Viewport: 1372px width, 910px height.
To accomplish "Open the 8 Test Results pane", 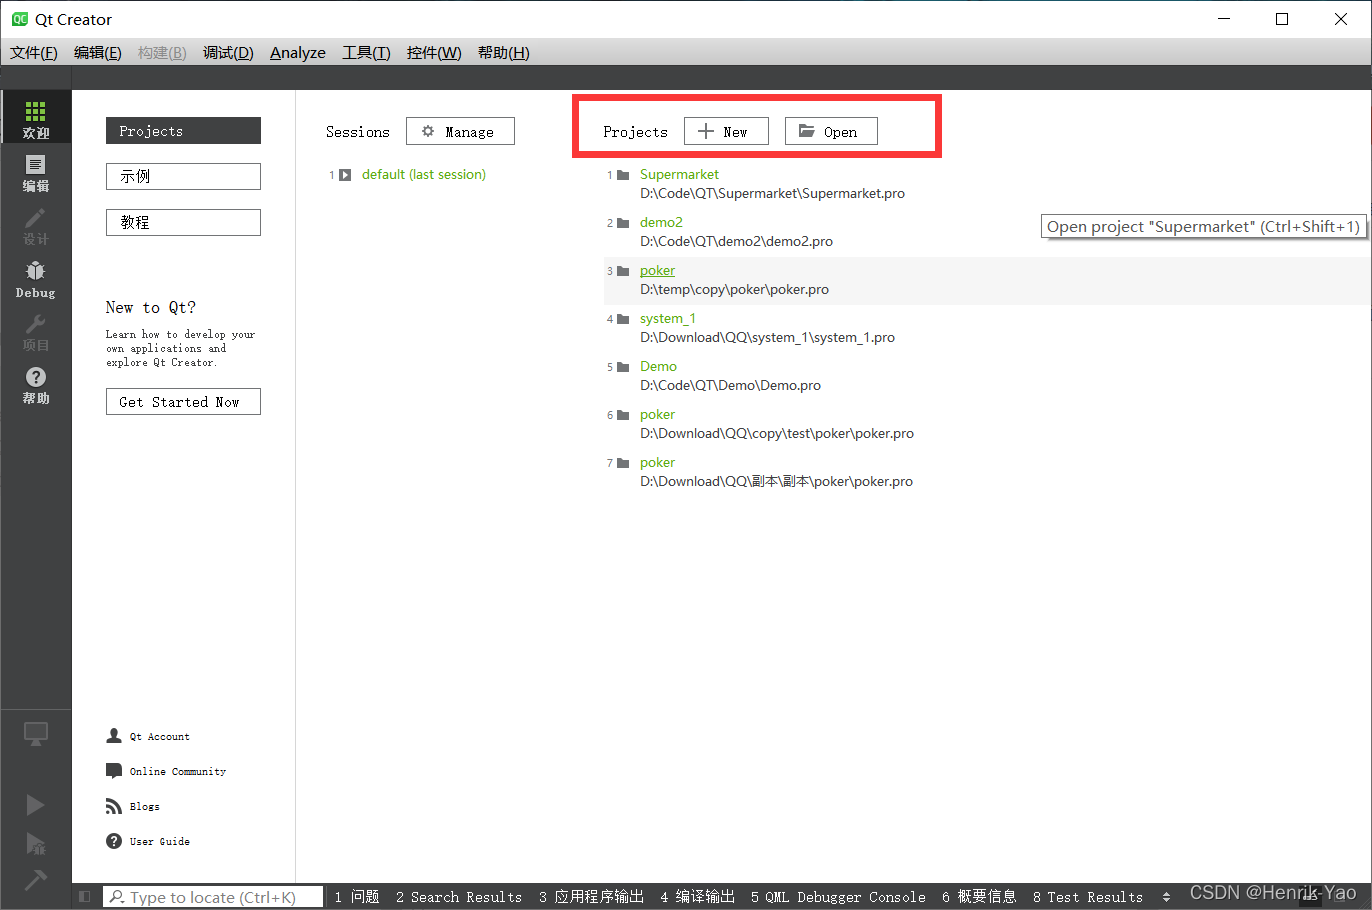I will pos(1087,897).
